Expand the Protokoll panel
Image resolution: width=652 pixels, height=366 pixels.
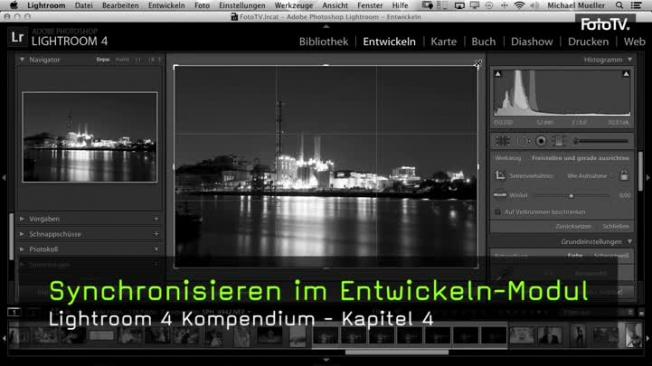[x=22, y=249]
